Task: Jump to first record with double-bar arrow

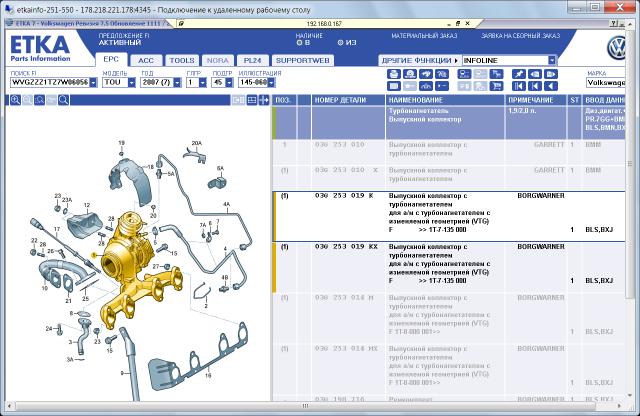Action: click(x=518, y=86)
